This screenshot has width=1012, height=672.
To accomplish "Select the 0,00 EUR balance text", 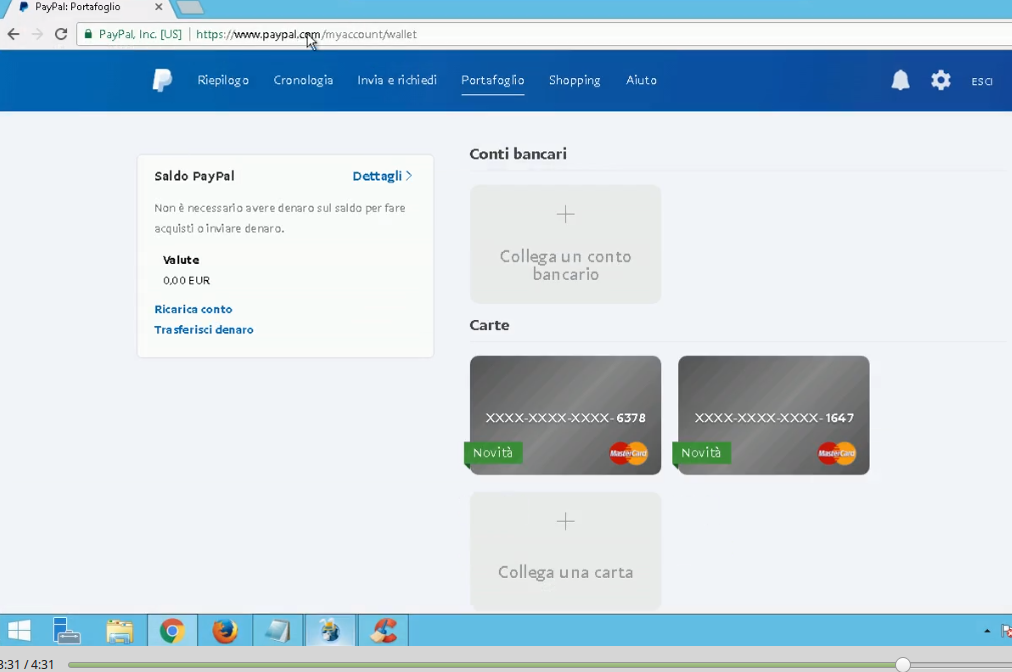I will pos(187,280).
